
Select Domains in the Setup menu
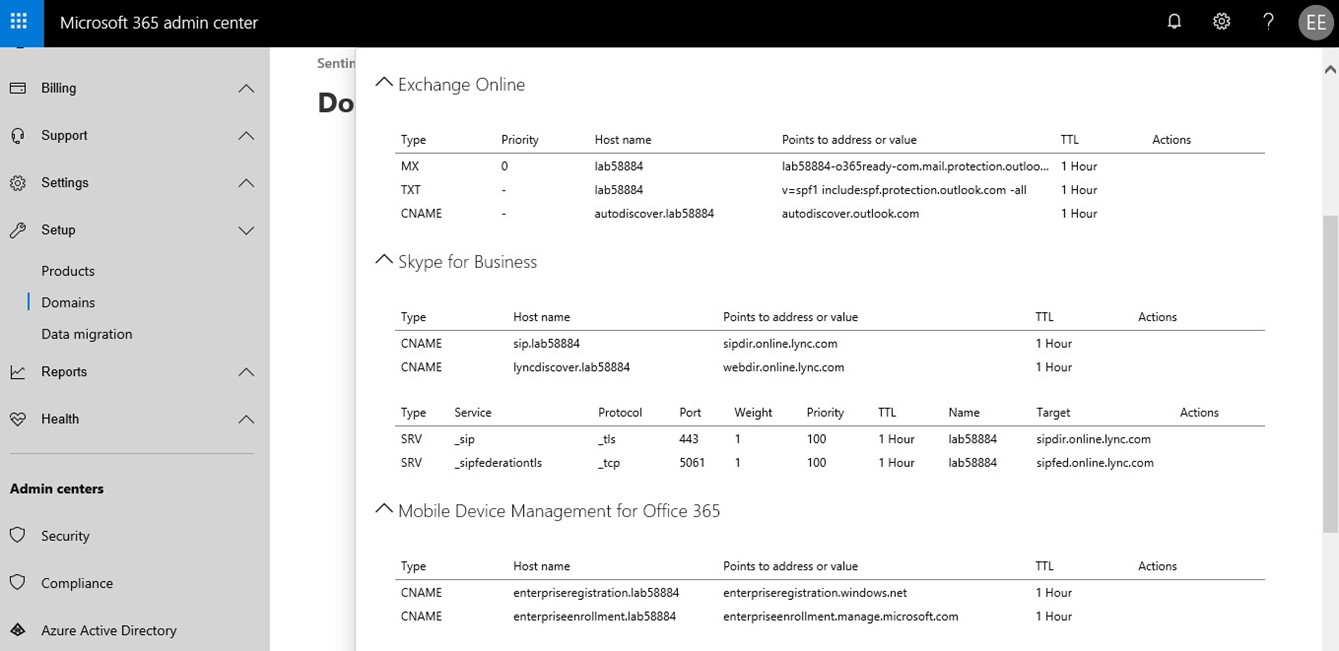point(68,302)
